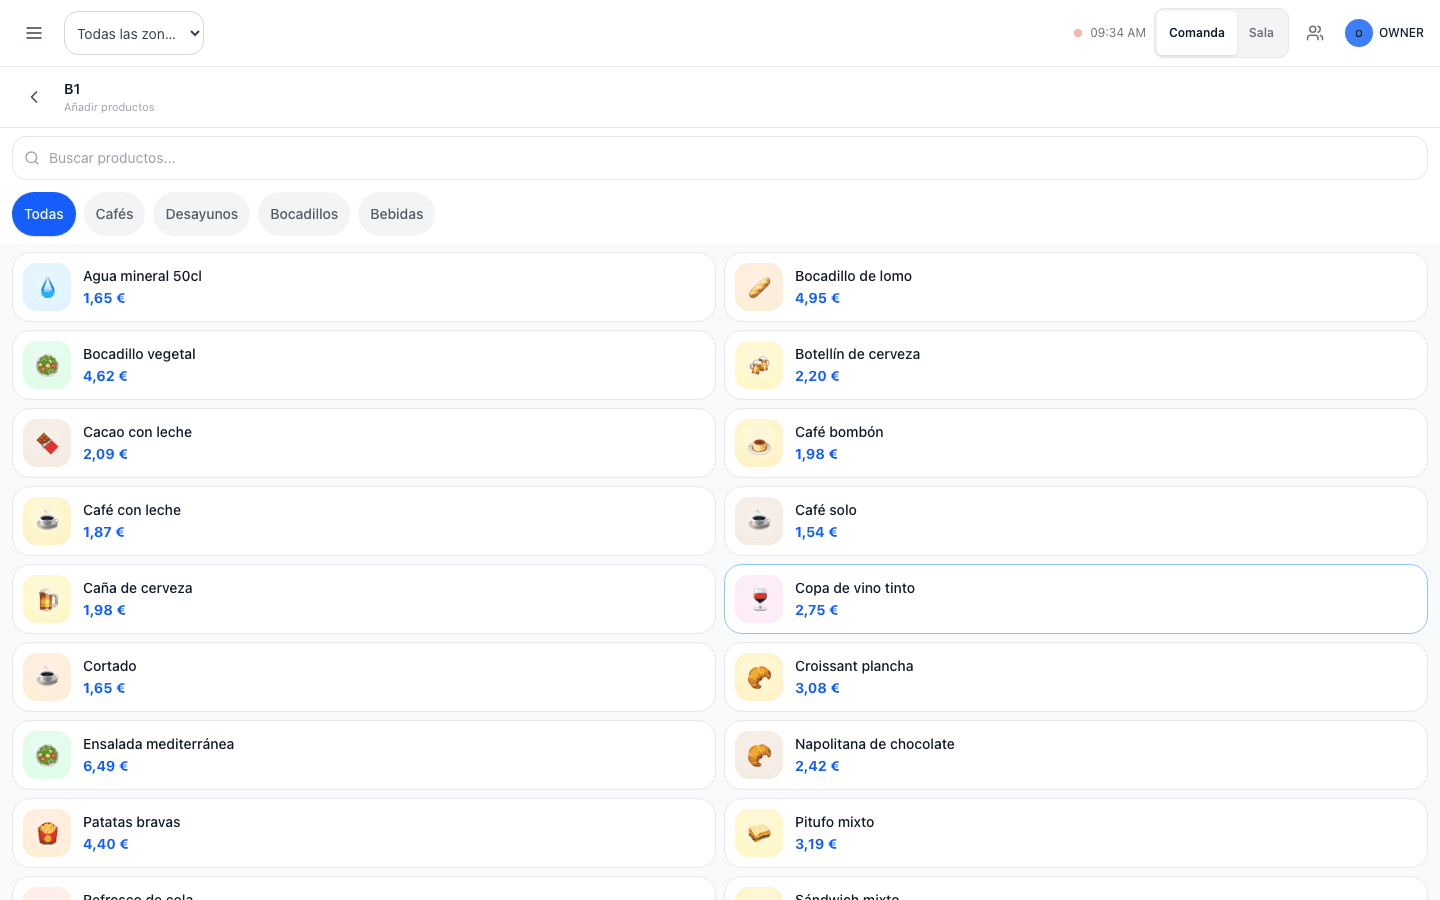This screenshot has width=1440, height=900.
Task: Add Pitufo mixto to the order
Action: tap(1076, 833)
